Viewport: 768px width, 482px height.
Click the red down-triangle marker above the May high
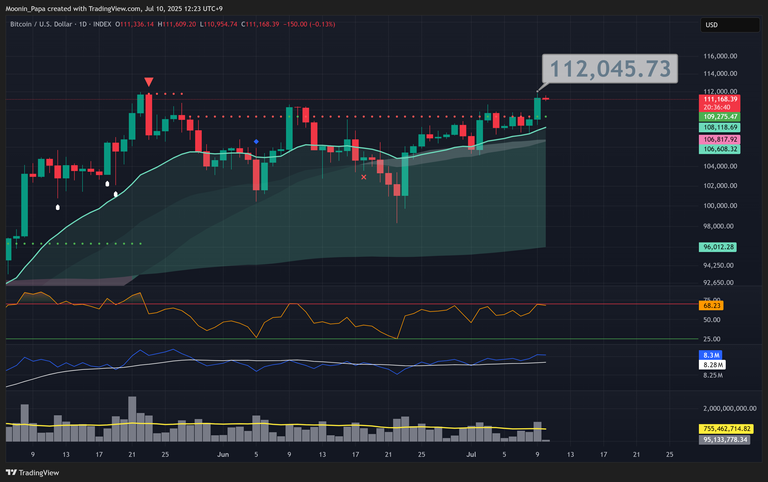(149, 82)
